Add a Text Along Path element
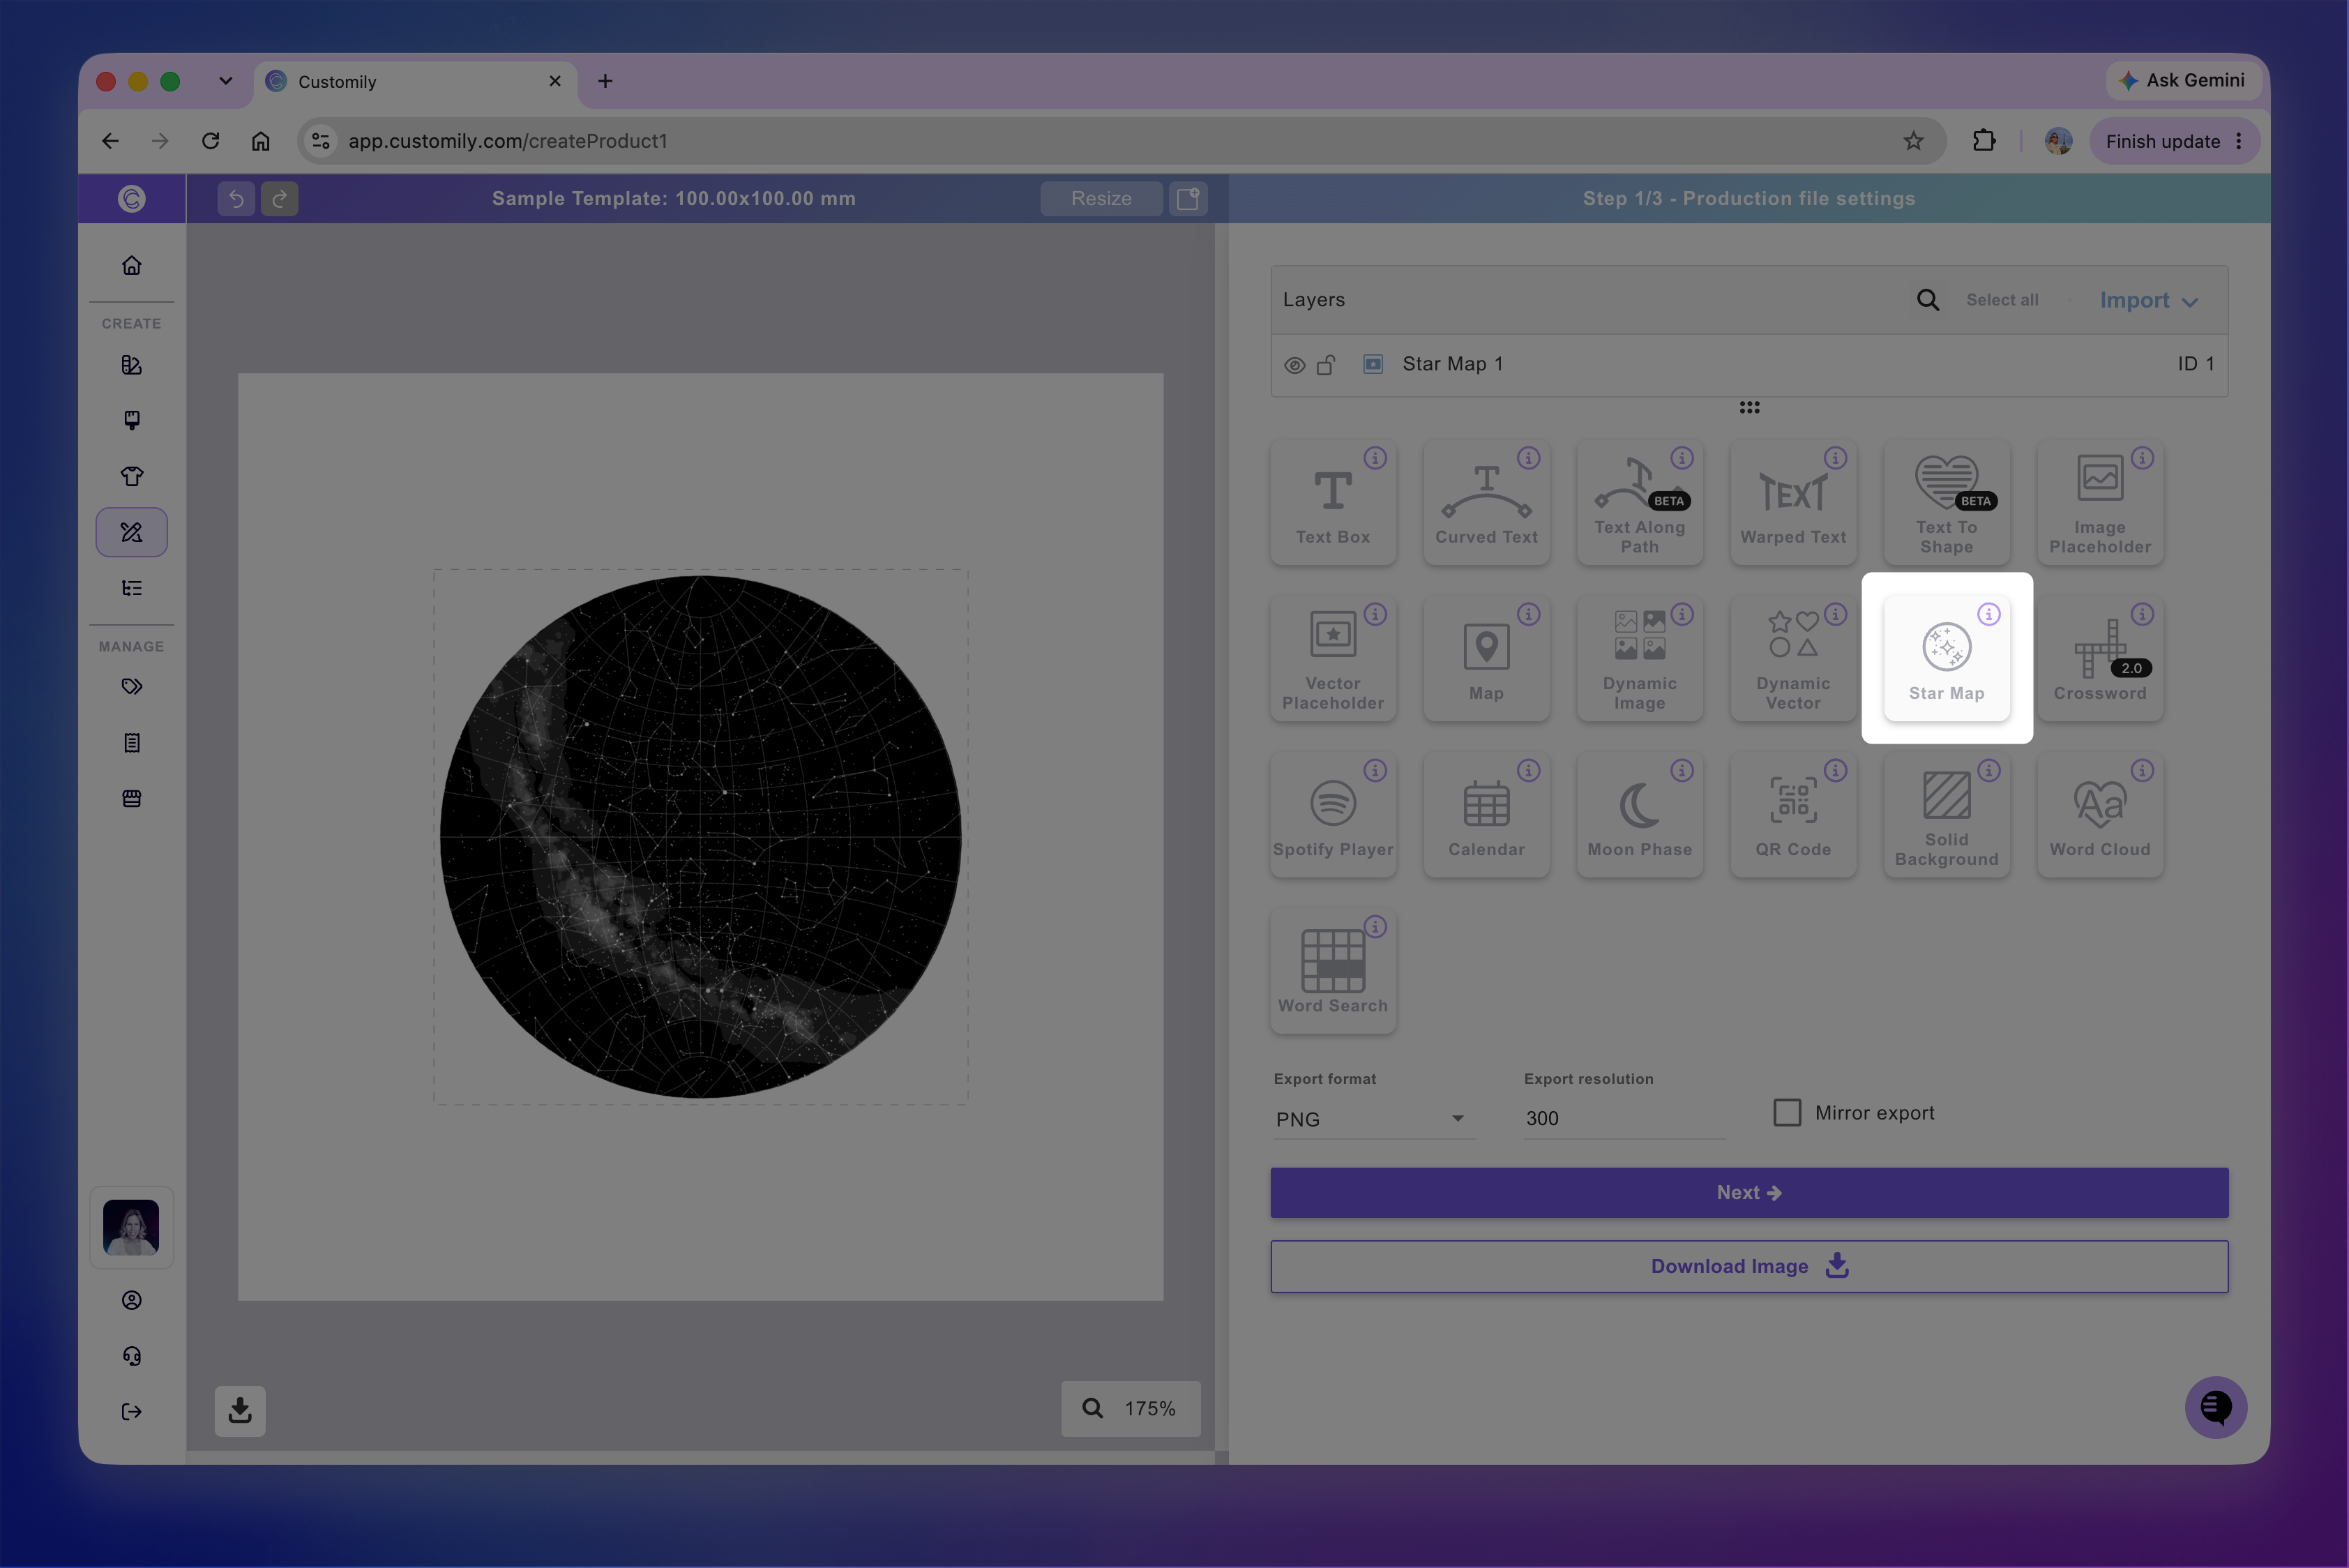 tap(1639, 502)
